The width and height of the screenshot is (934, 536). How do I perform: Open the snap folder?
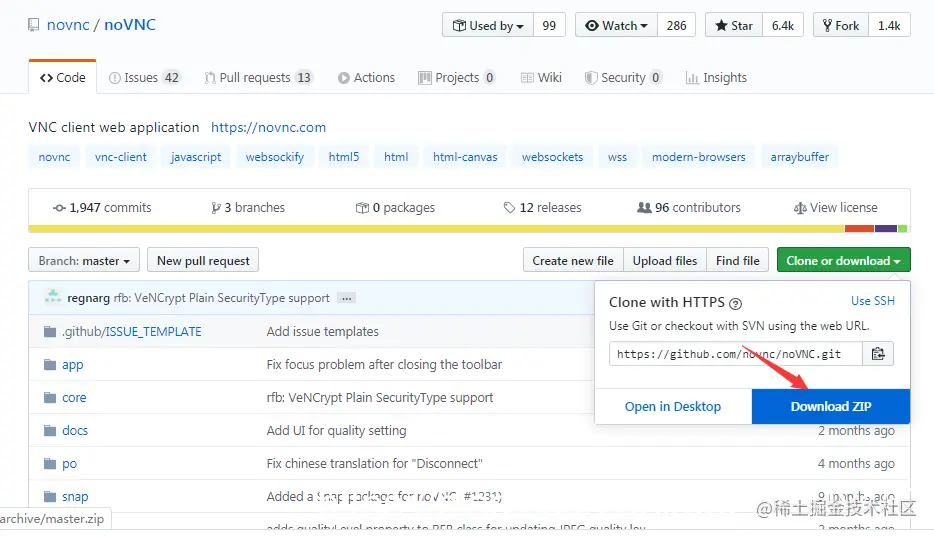point(75,497)
